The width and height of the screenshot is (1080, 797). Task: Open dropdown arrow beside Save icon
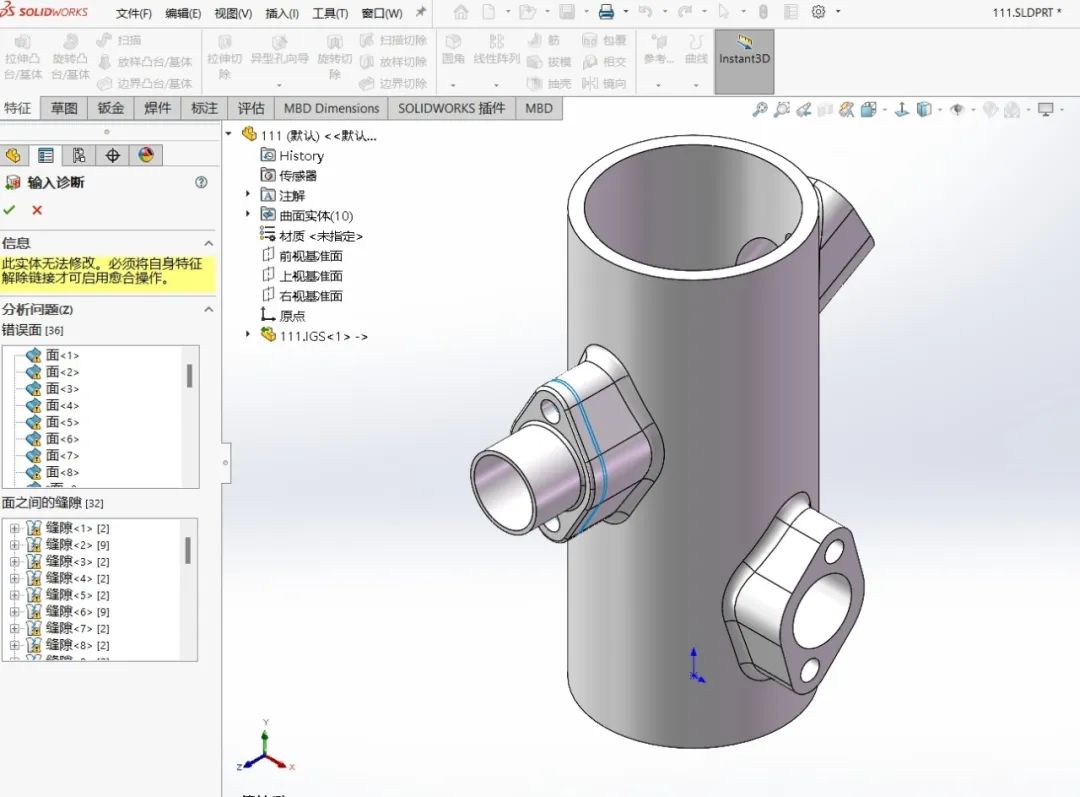[x=586, y=12]
